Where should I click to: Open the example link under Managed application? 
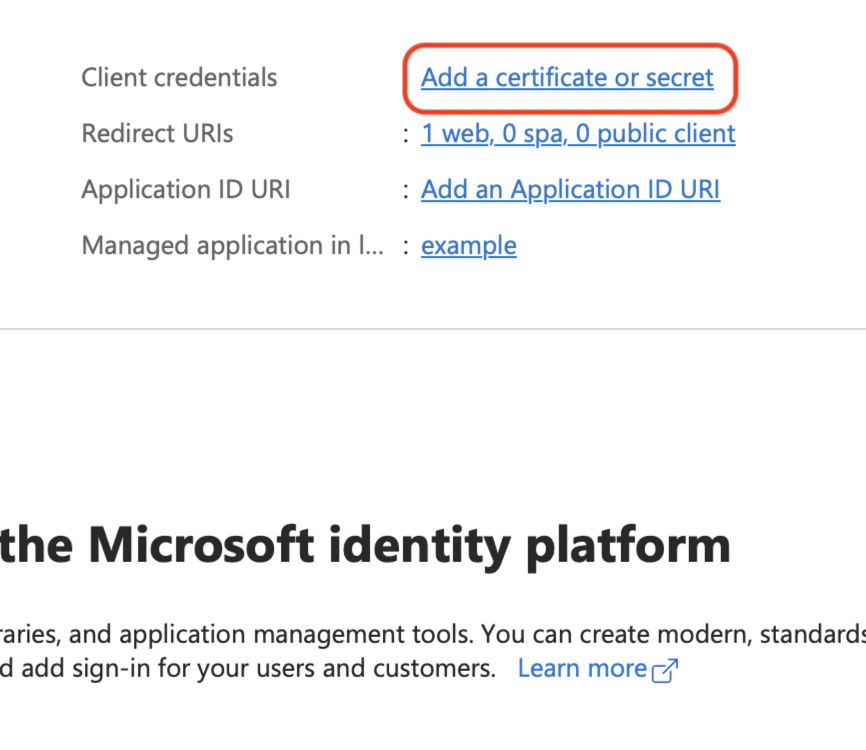468,246
